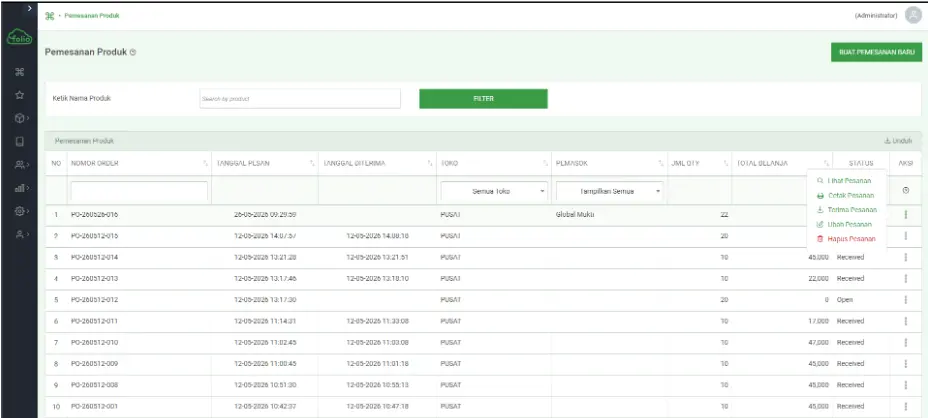Open actions menu for order PO-260512-014
Viewport: 928px width, 418px height.
click(x=906, y=258)
